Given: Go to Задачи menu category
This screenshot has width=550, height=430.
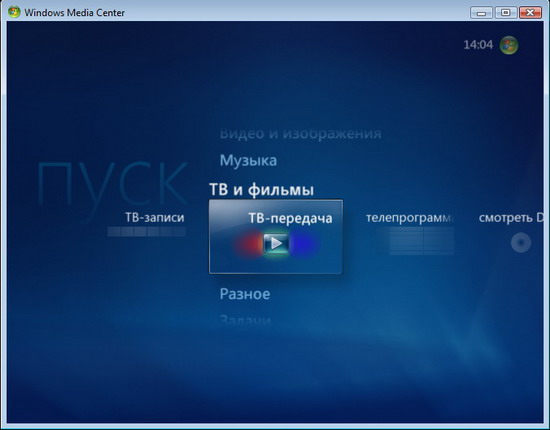Looking at the screenshot, I should click(245, 320).
